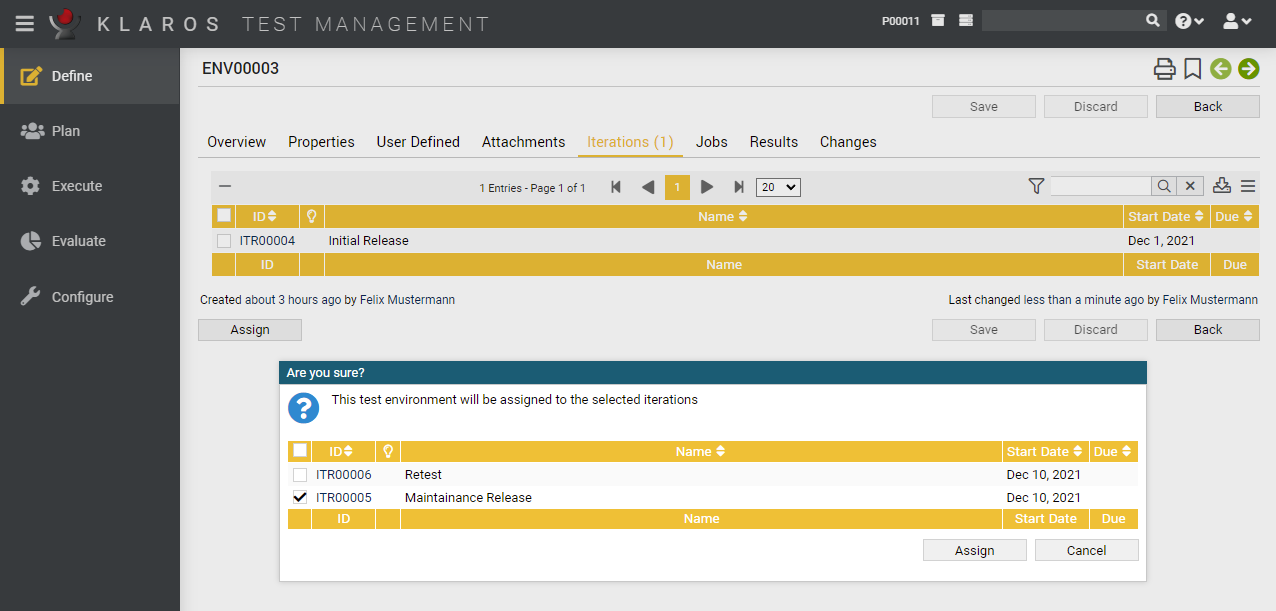
Task: Cancel the Are you sure dialog
Action: pyautogui.click(x=1087, y=551)
